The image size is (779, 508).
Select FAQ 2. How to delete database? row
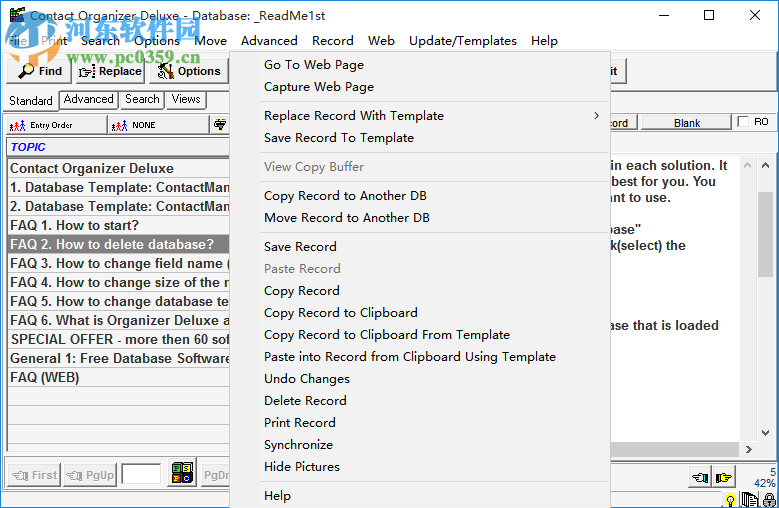[x=118, y=244]
